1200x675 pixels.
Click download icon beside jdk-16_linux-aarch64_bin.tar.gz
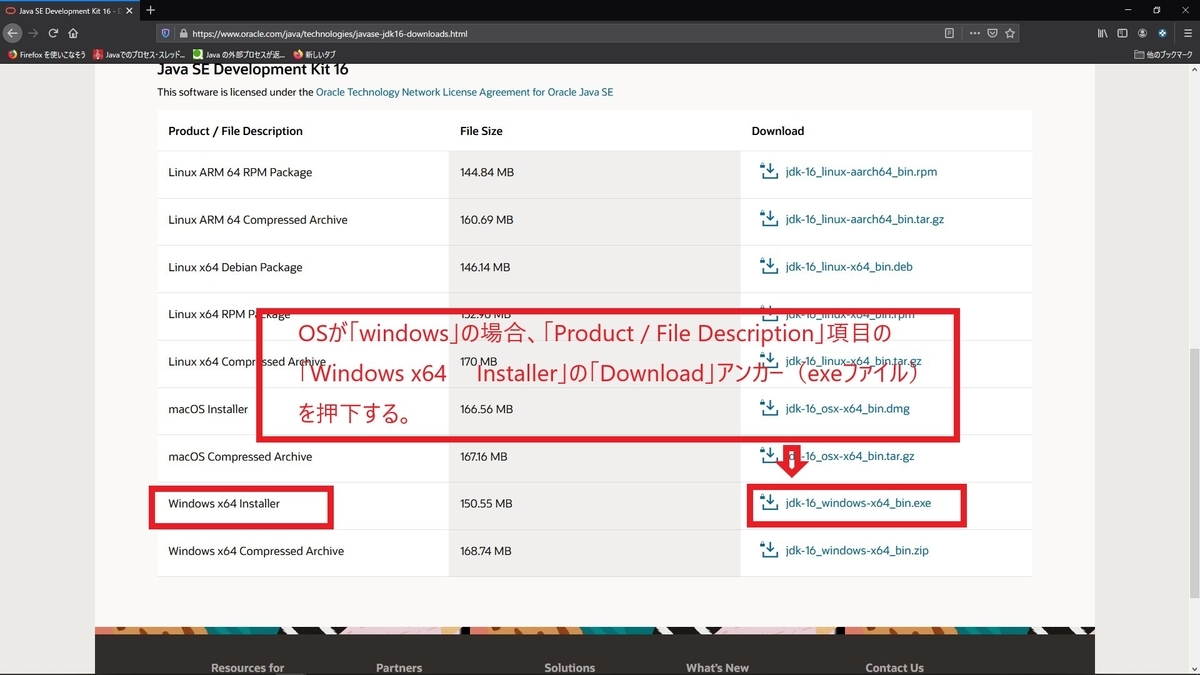click(769, 218)
